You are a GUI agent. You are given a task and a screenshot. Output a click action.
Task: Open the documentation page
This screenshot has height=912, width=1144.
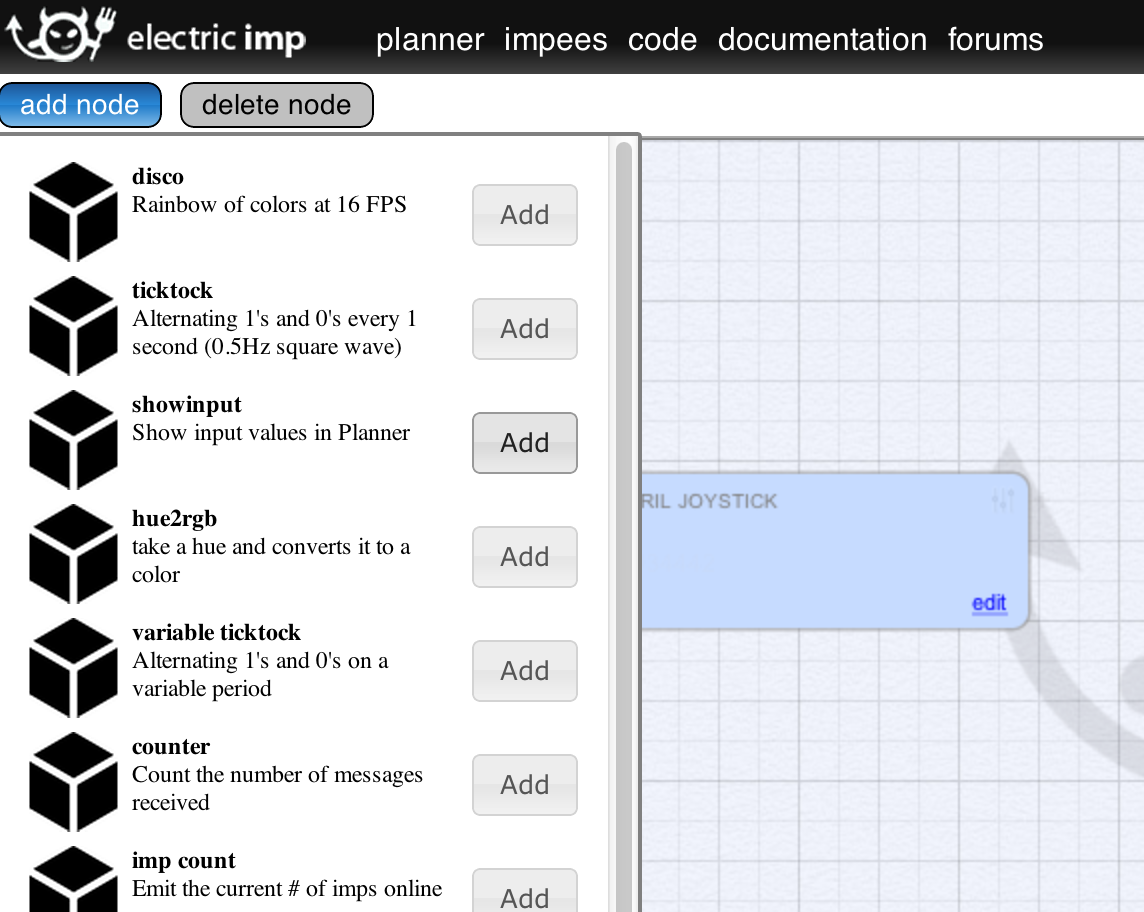point(822,40)
